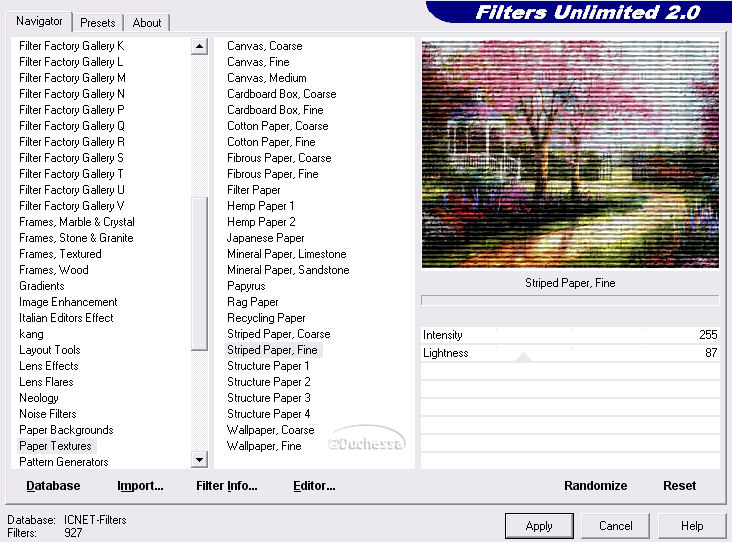Viewport: 732px width, 542px height.
Task: Choose Cardboard Box, Coarse filter
Action: pos(282,94)
